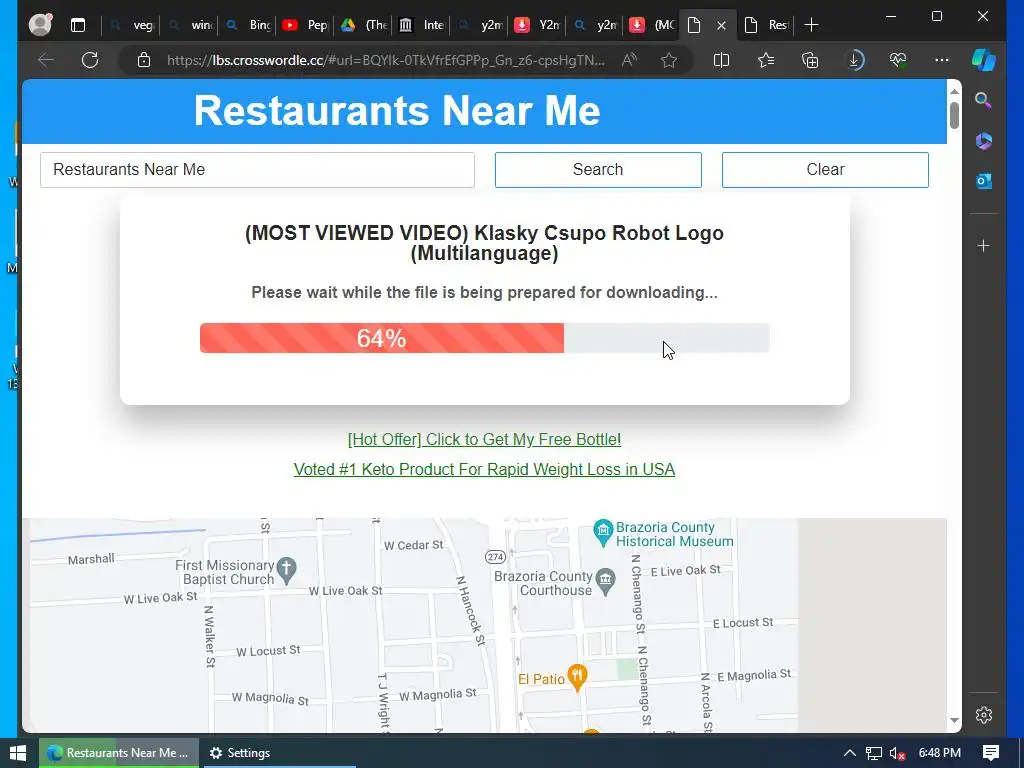Open sidebar Search icon
The image size is (1024, 768).
[984, 100]
